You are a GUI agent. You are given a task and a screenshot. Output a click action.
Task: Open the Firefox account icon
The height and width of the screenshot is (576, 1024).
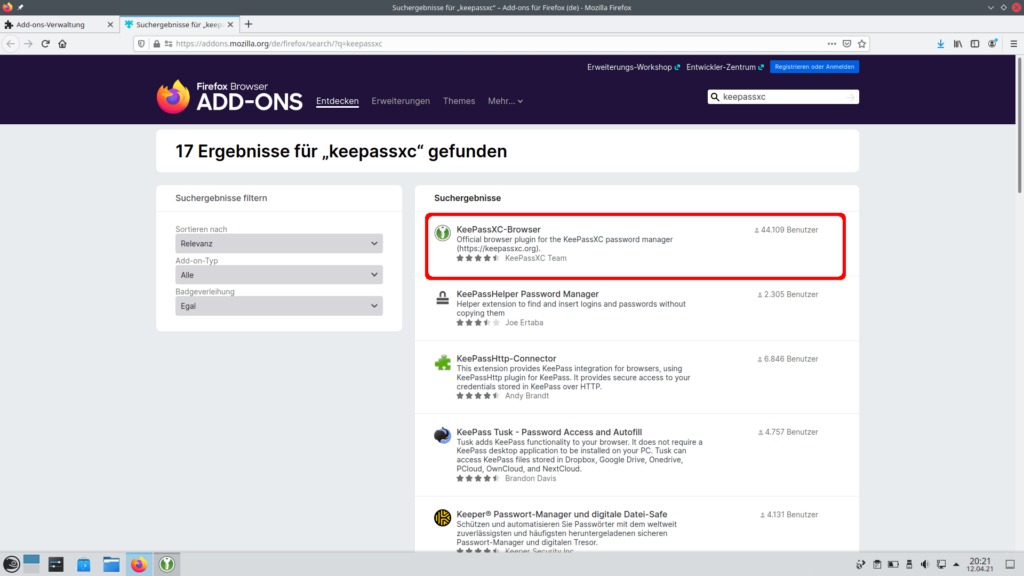pyautogui.click(x=992, y=44)
